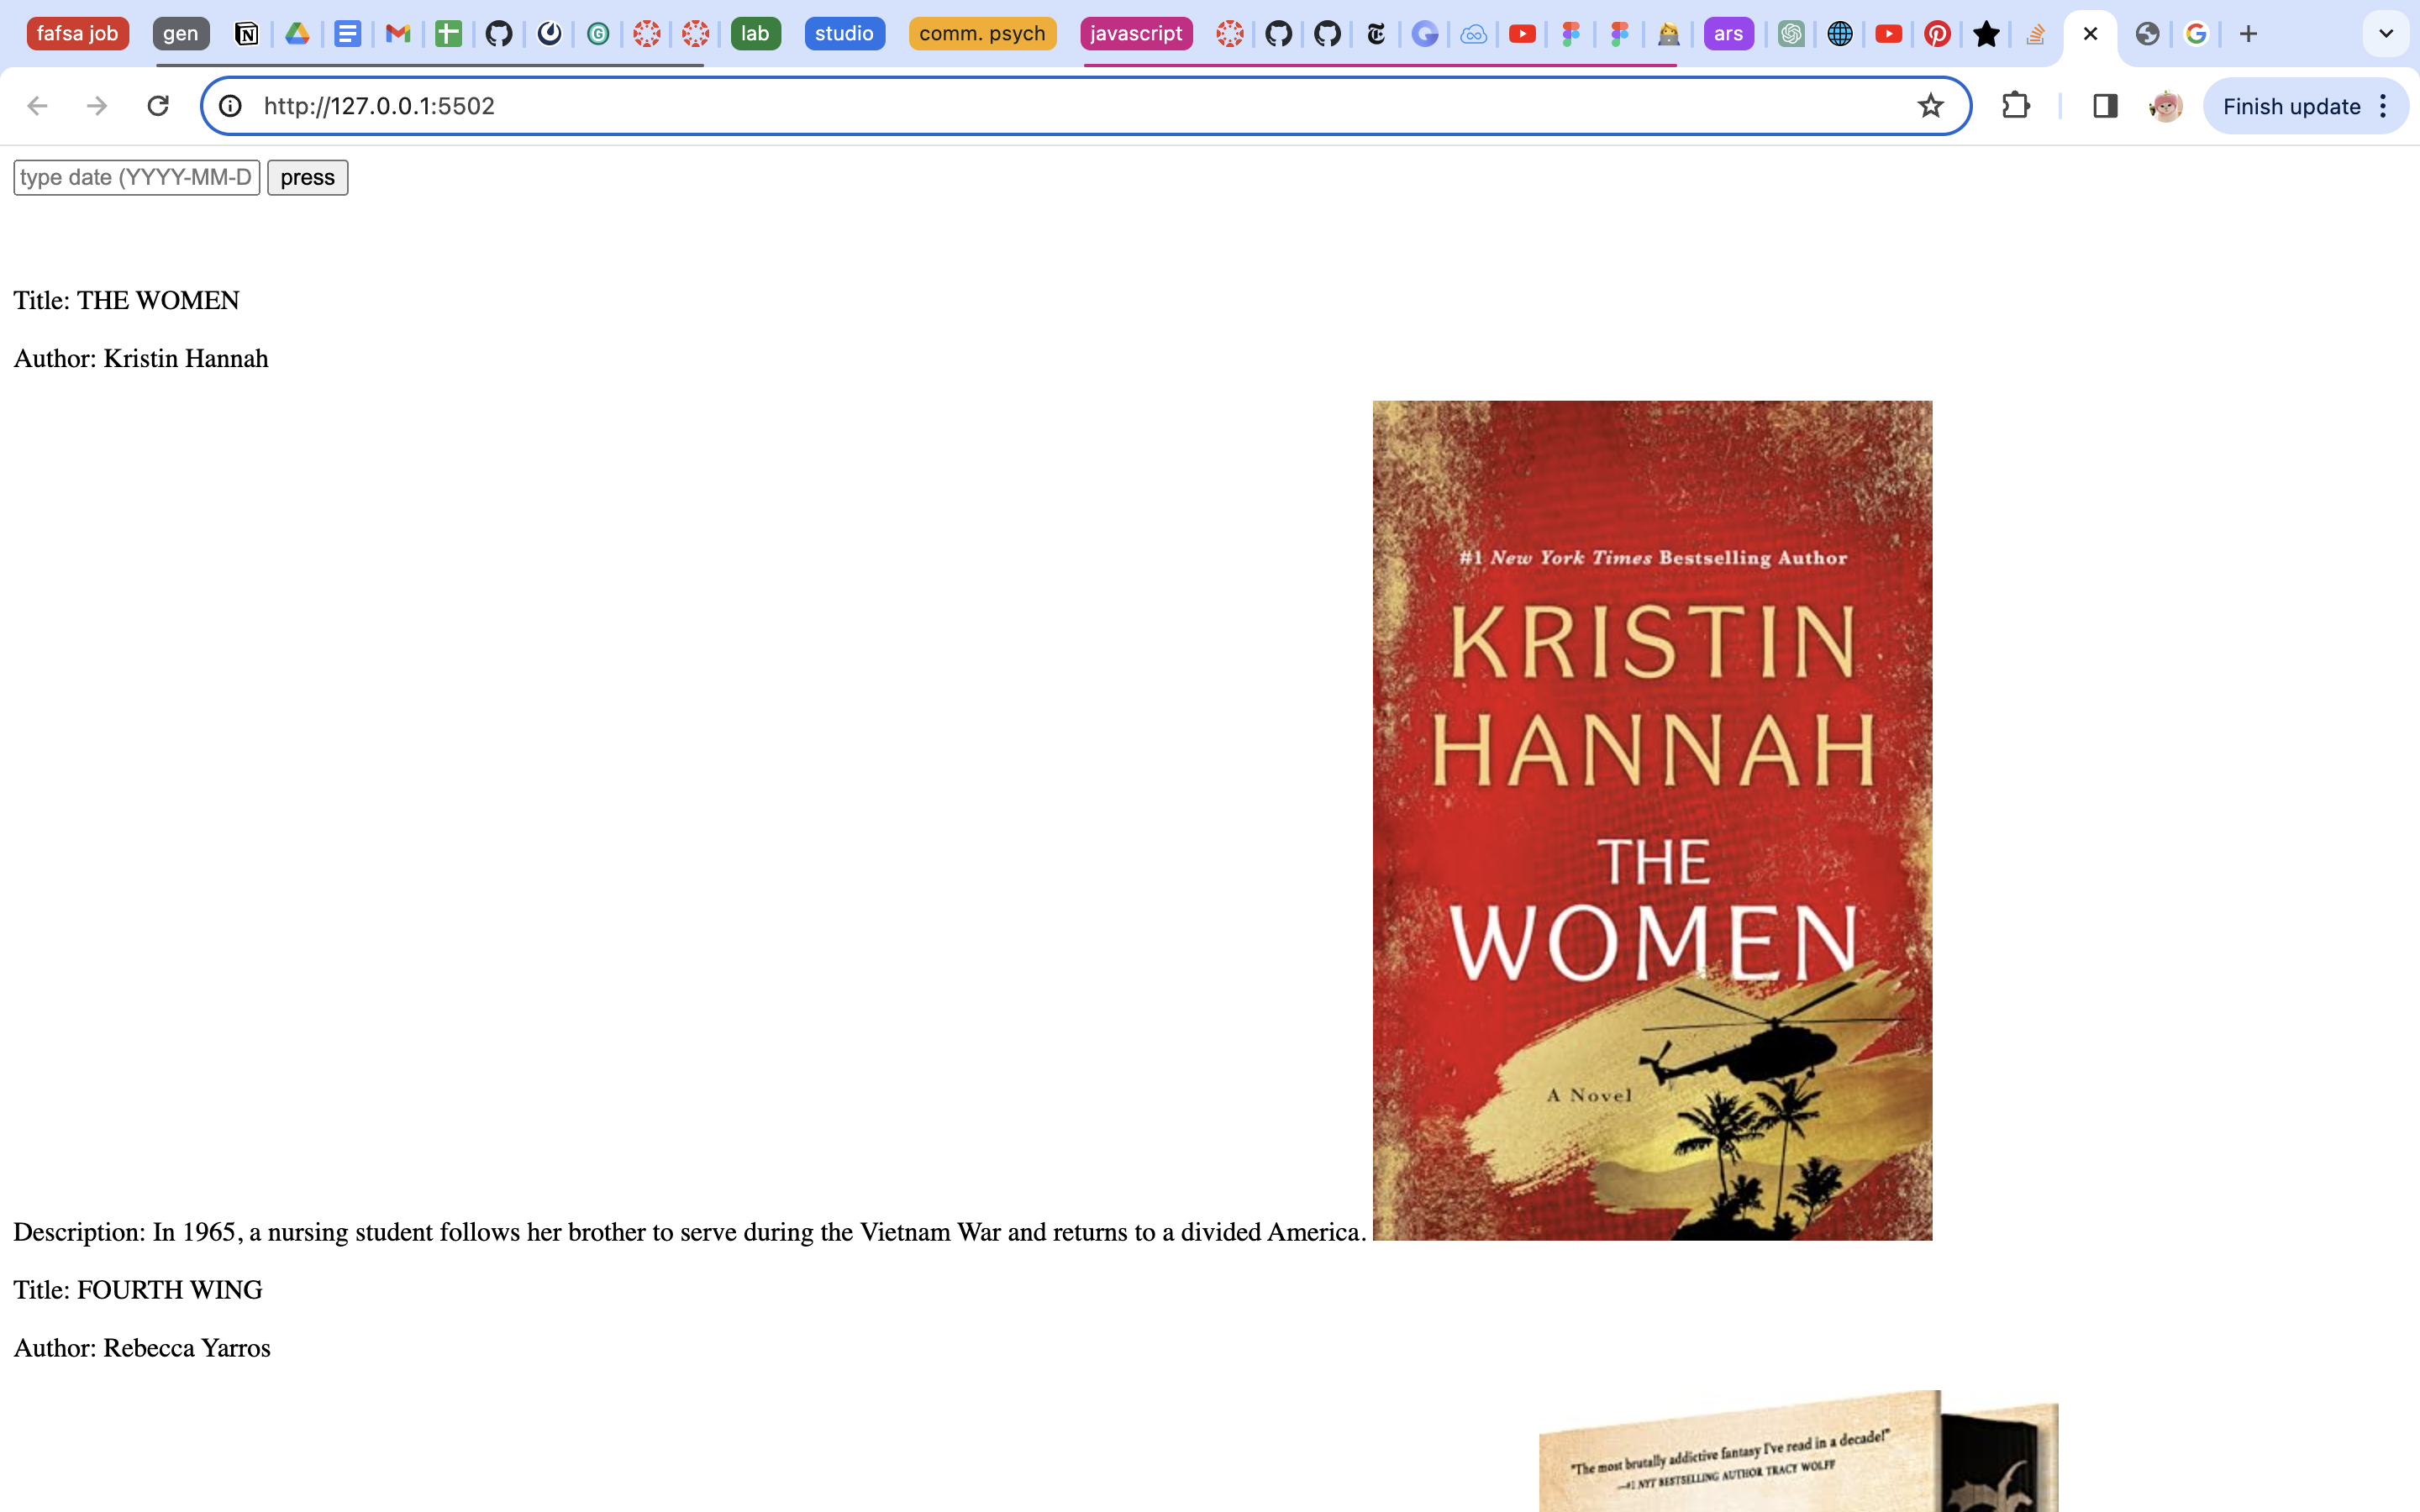Viewport: 2420px width, 1512px height.
Task: Expand the 'studio' tab group
Action: (844, 34)
